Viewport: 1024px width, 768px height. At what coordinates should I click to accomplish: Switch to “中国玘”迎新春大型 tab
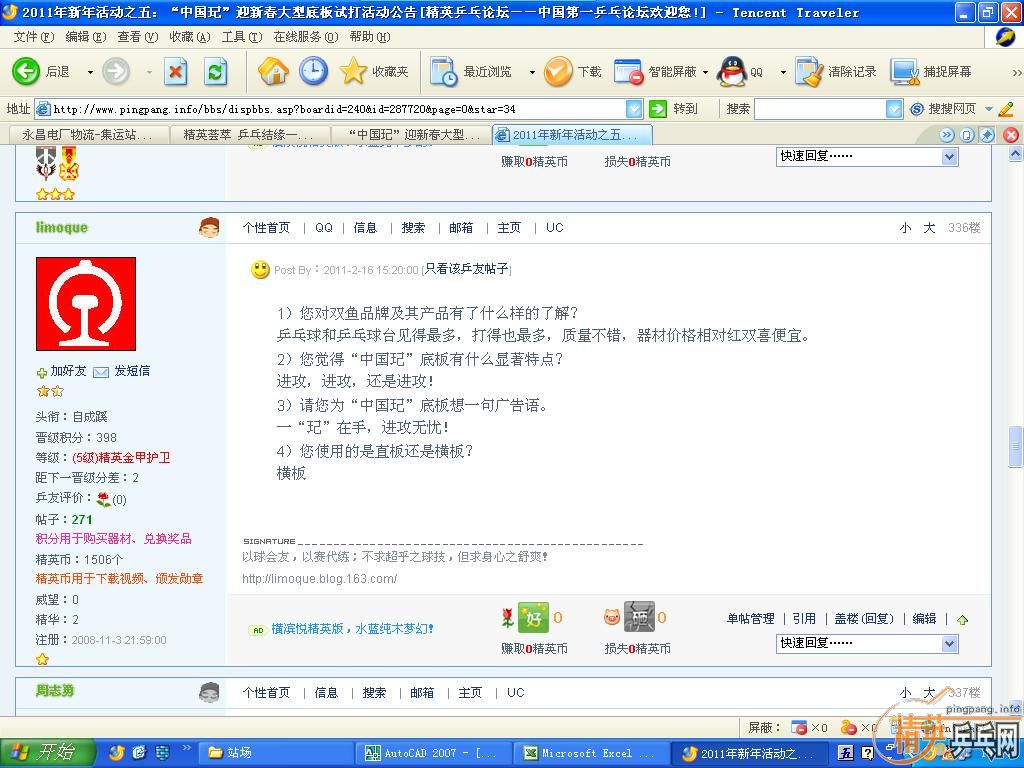[411, 135]
